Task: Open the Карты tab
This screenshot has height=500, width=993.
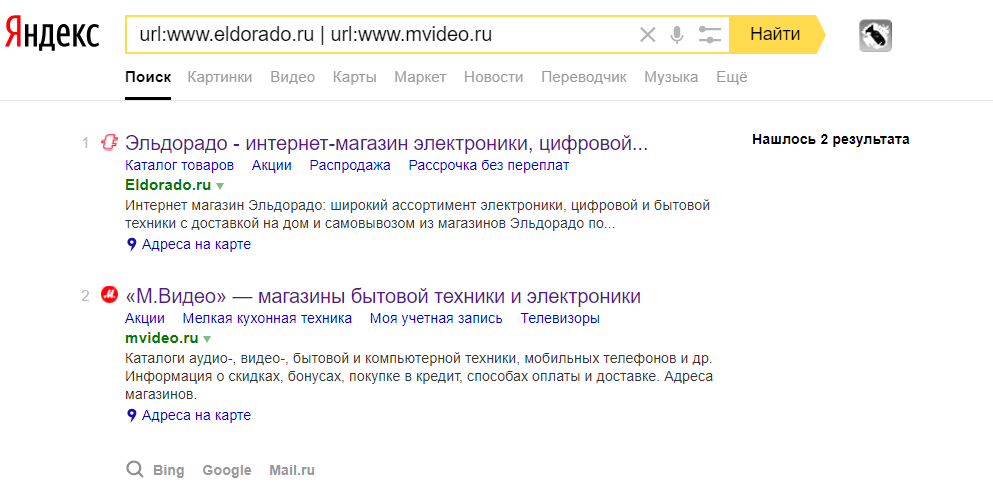Action: [x=355, y=77]
